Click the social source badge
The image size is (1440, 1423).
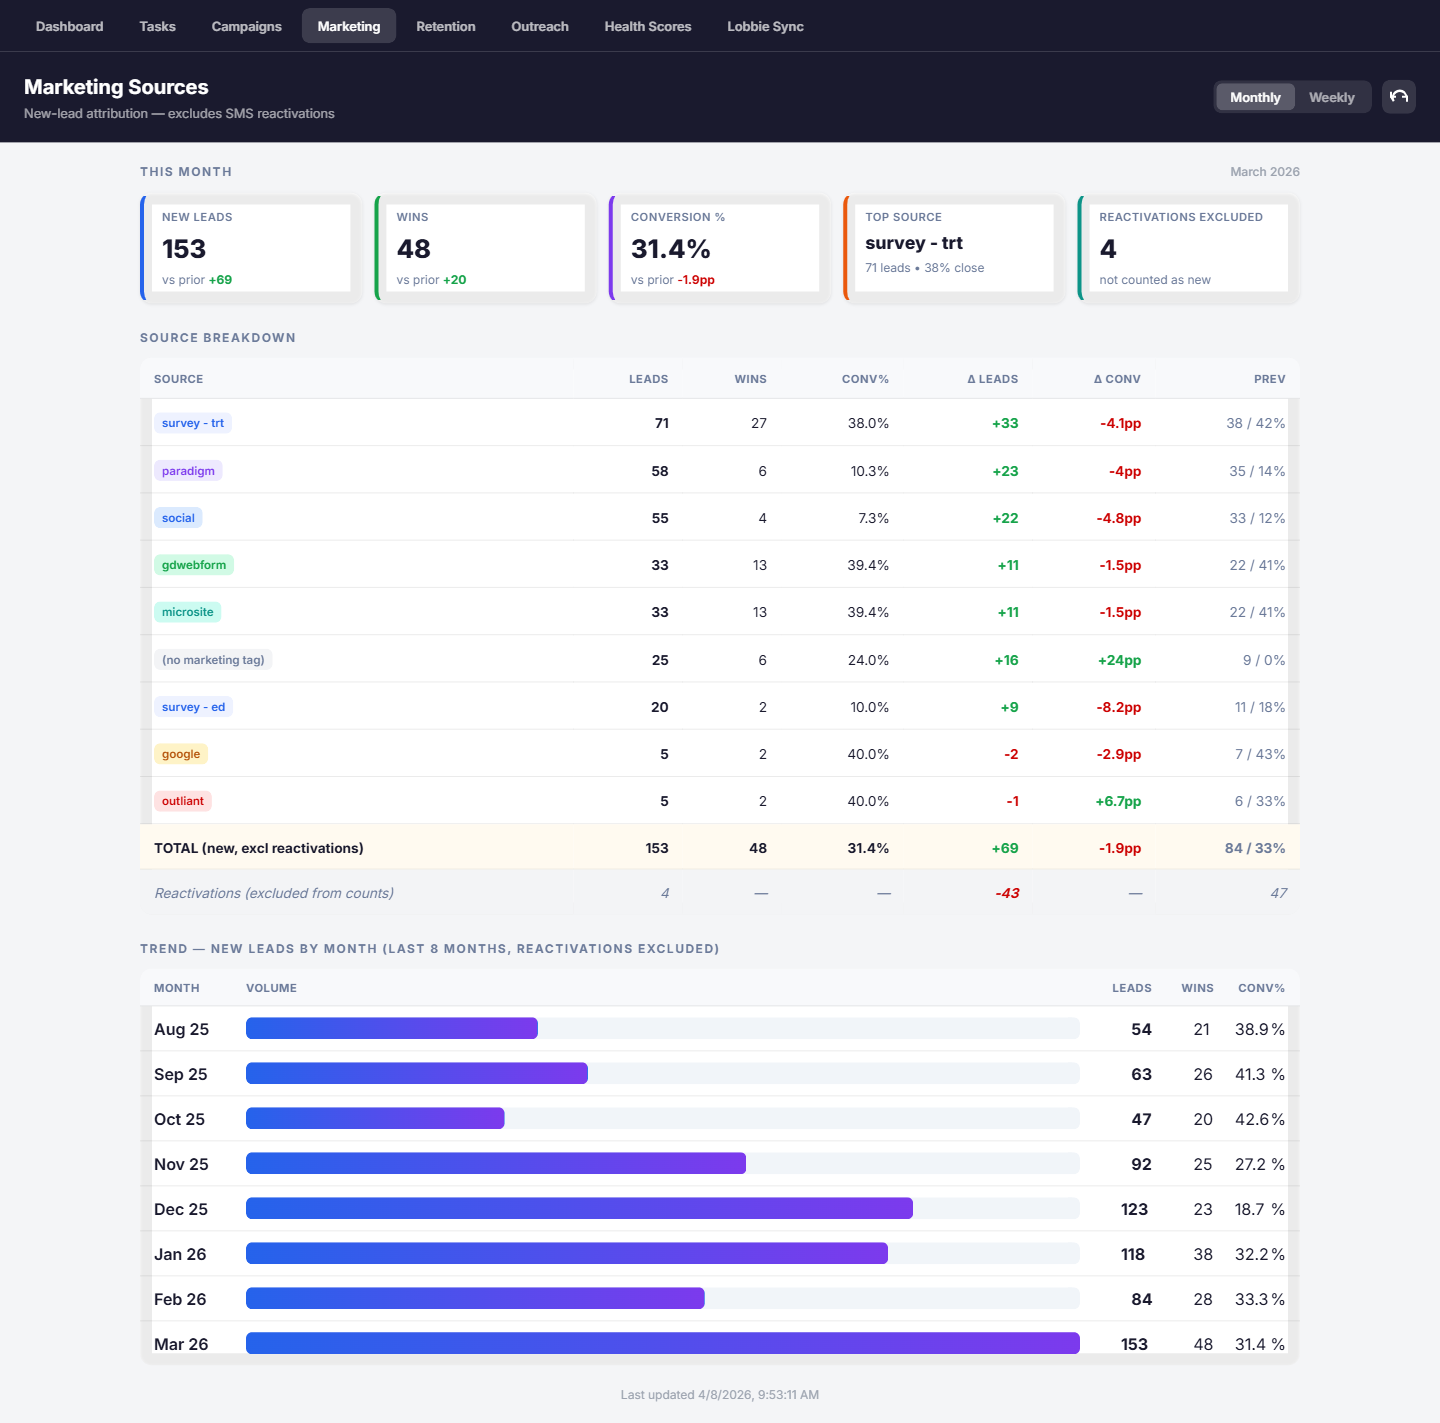[x=178, y=517]
